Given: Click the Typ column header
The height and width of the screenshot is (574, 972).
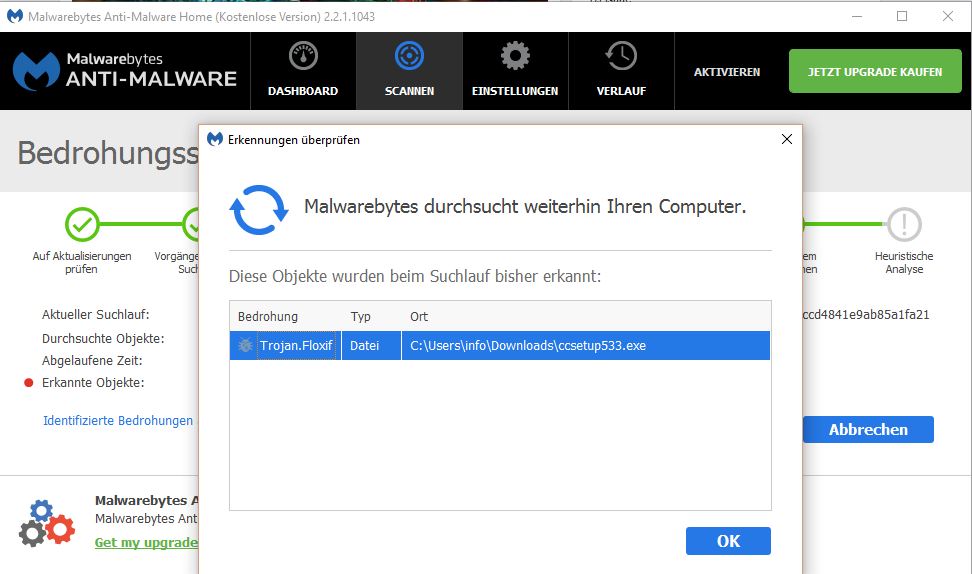Looking at the screenshot, I should pyautogui.click(x=360, y=317).
